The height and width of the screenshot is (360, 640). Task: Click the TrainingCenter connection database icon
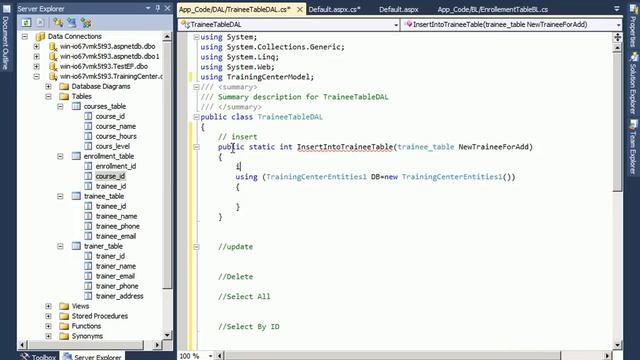click(x=53, y=76)
